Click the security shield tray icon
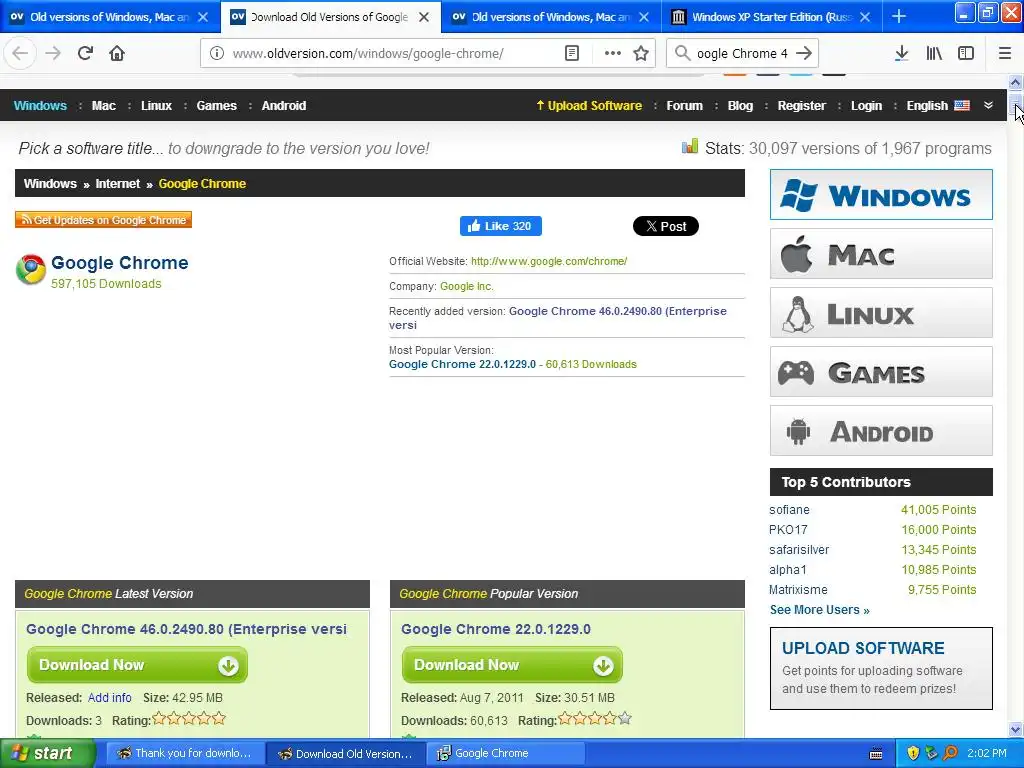 913,753
